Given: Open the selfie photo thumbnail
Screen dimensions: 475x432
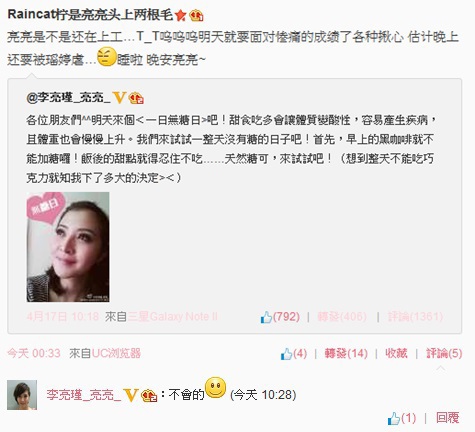Looking at the screenshot, I should pyautogui.click(x=68, y=247).
